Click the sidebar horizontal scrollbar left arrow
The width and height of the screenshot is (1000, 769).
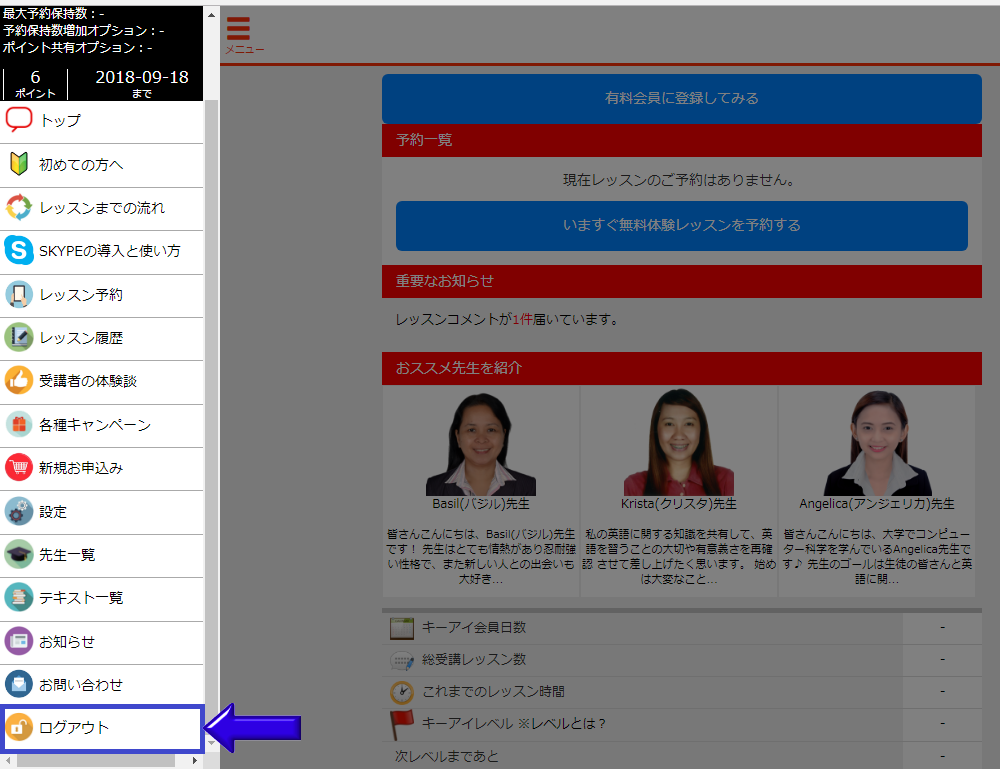[x=8, y=761]
